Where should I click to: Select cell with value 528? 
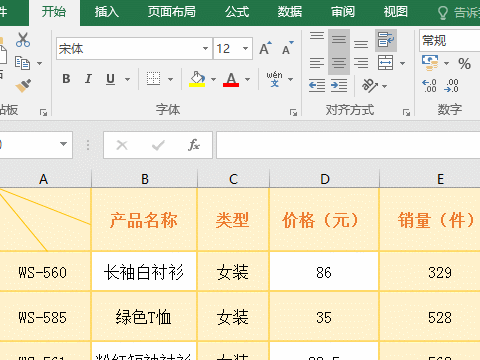pyautogui.click(x=430, y=317)
